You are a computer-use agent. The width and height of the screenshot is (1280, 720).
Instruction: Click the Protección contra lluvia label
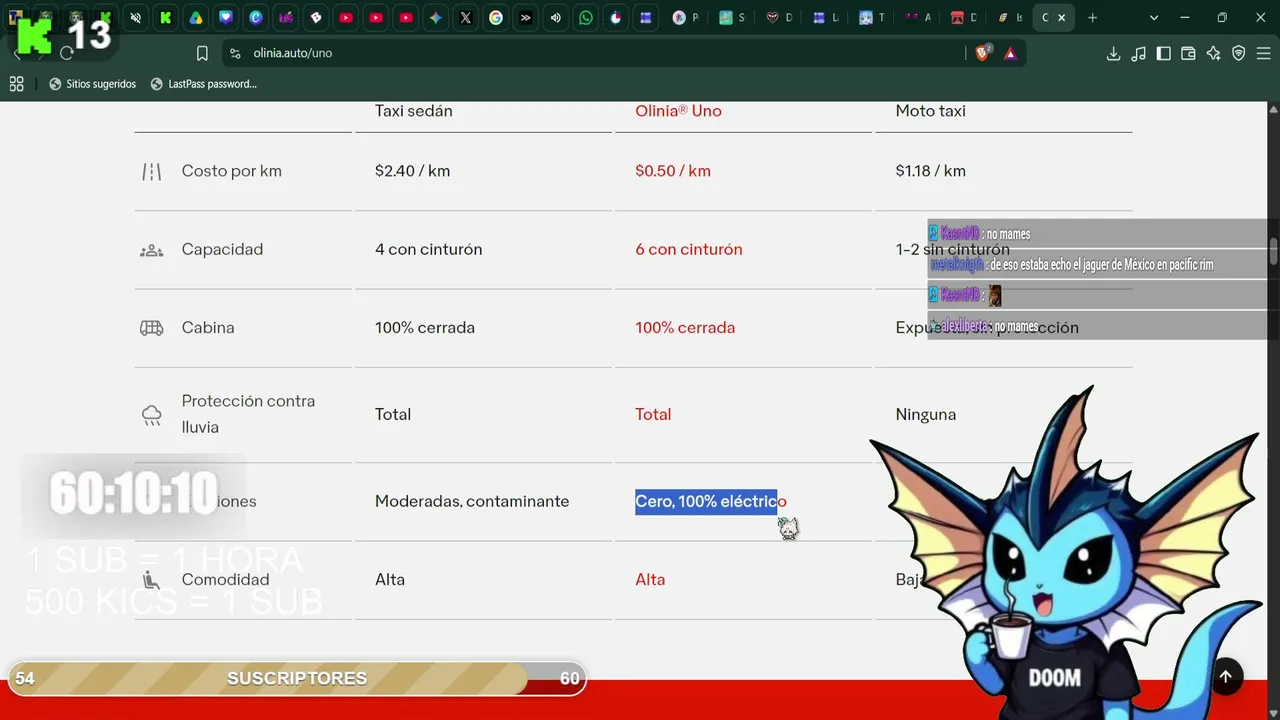pyautogui.click(x=248, y=414)
